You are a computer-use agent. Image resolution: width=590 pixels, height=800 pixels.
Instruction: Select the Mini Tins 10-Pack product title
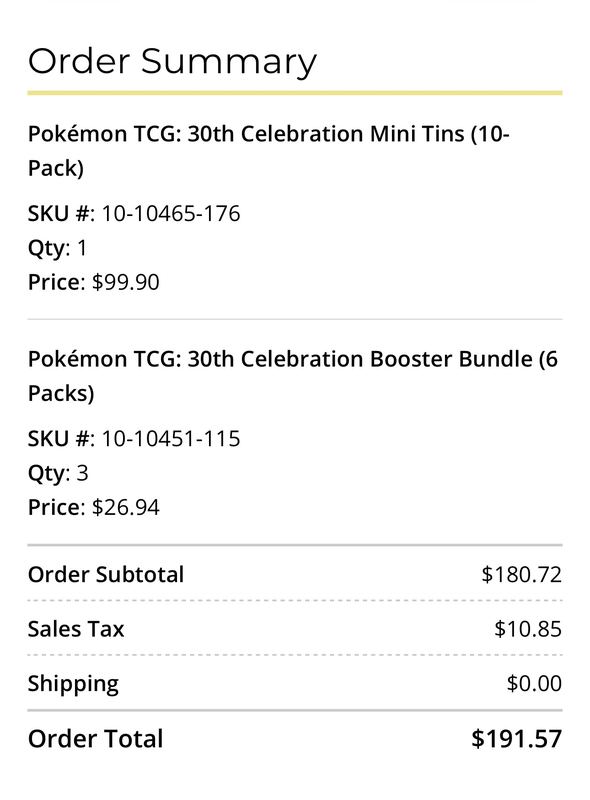tap(269, 151)
